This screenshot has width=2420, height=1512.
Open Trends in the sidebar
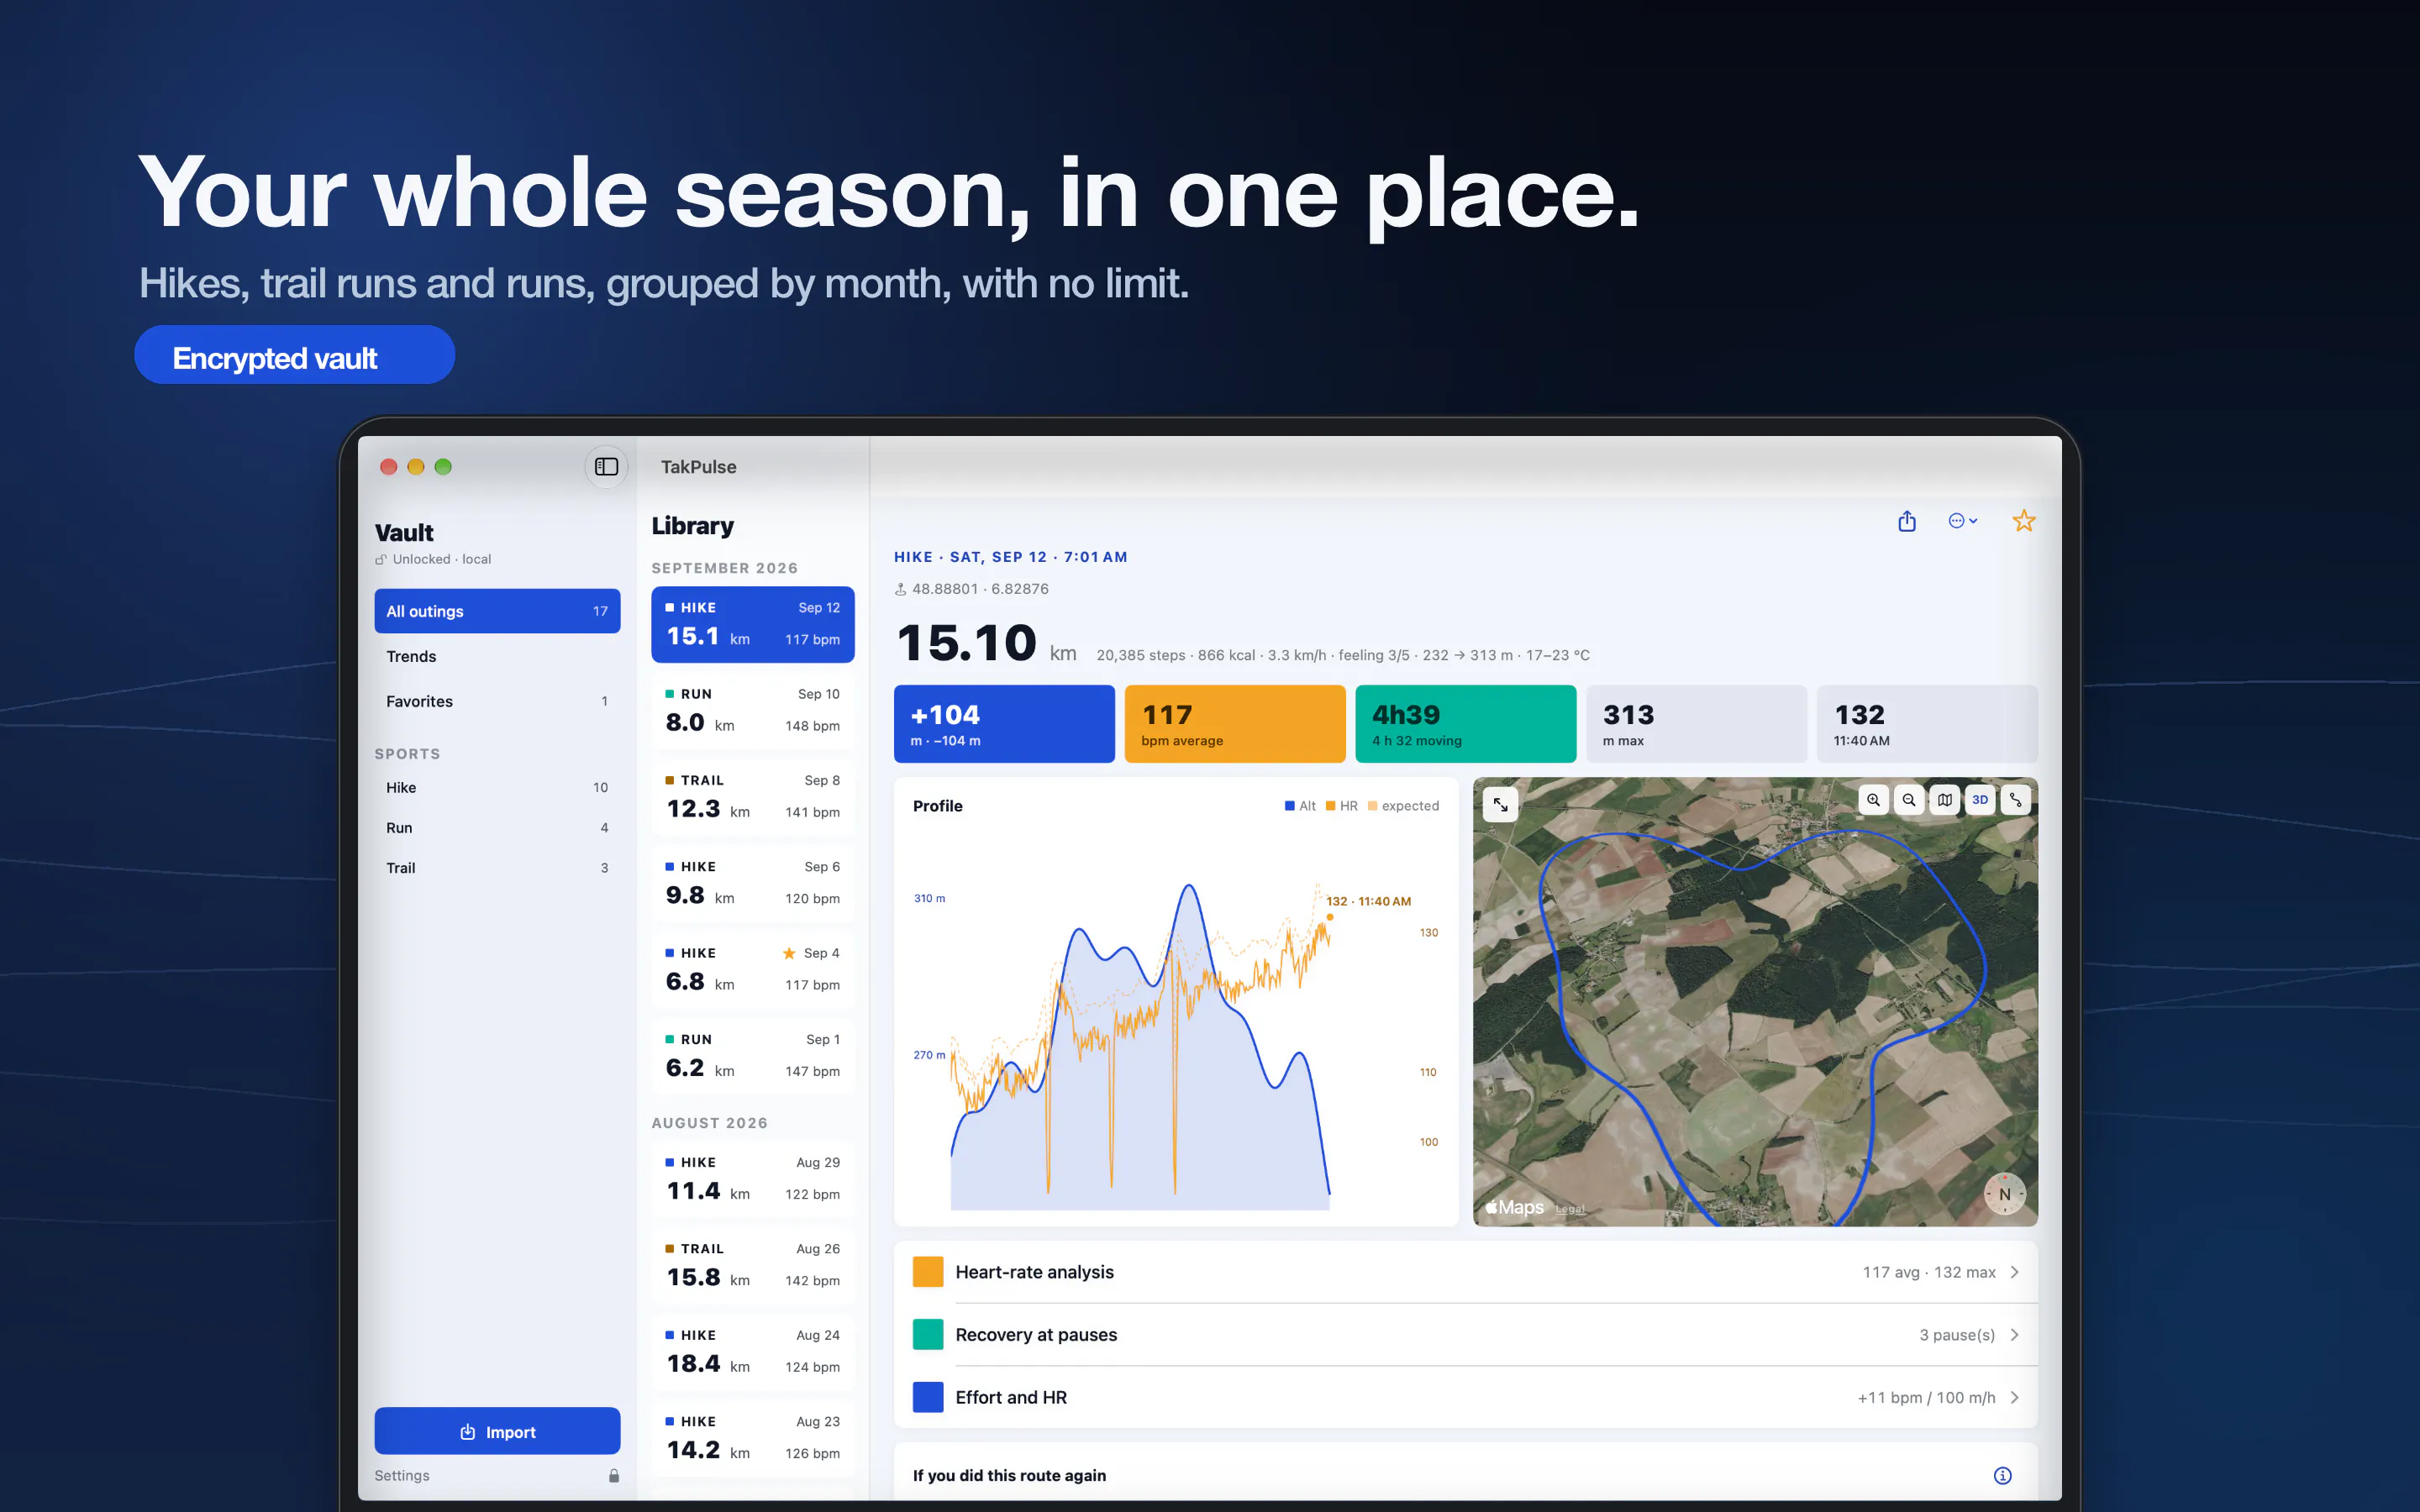(497, 656)
